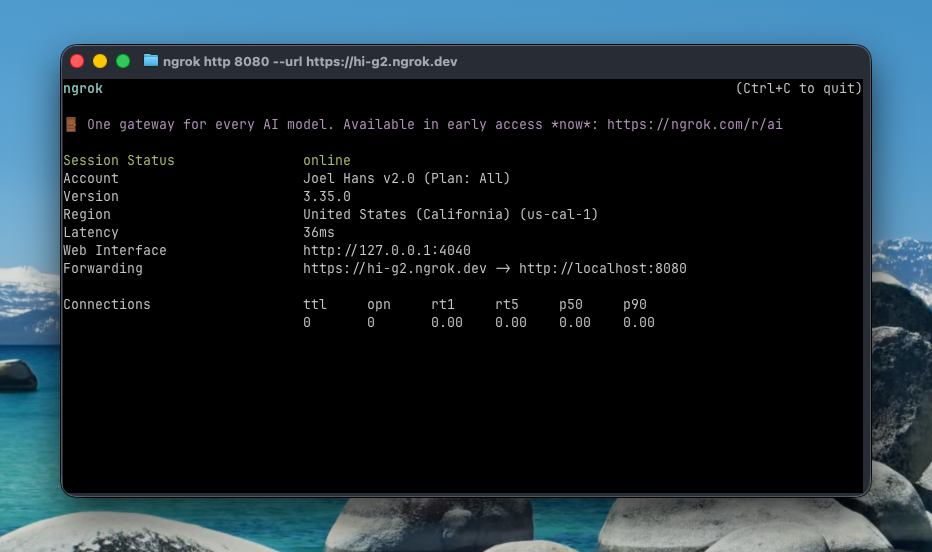Close the terminal window with red button
This screenshot has width=932, height=552.
[77, 61]
